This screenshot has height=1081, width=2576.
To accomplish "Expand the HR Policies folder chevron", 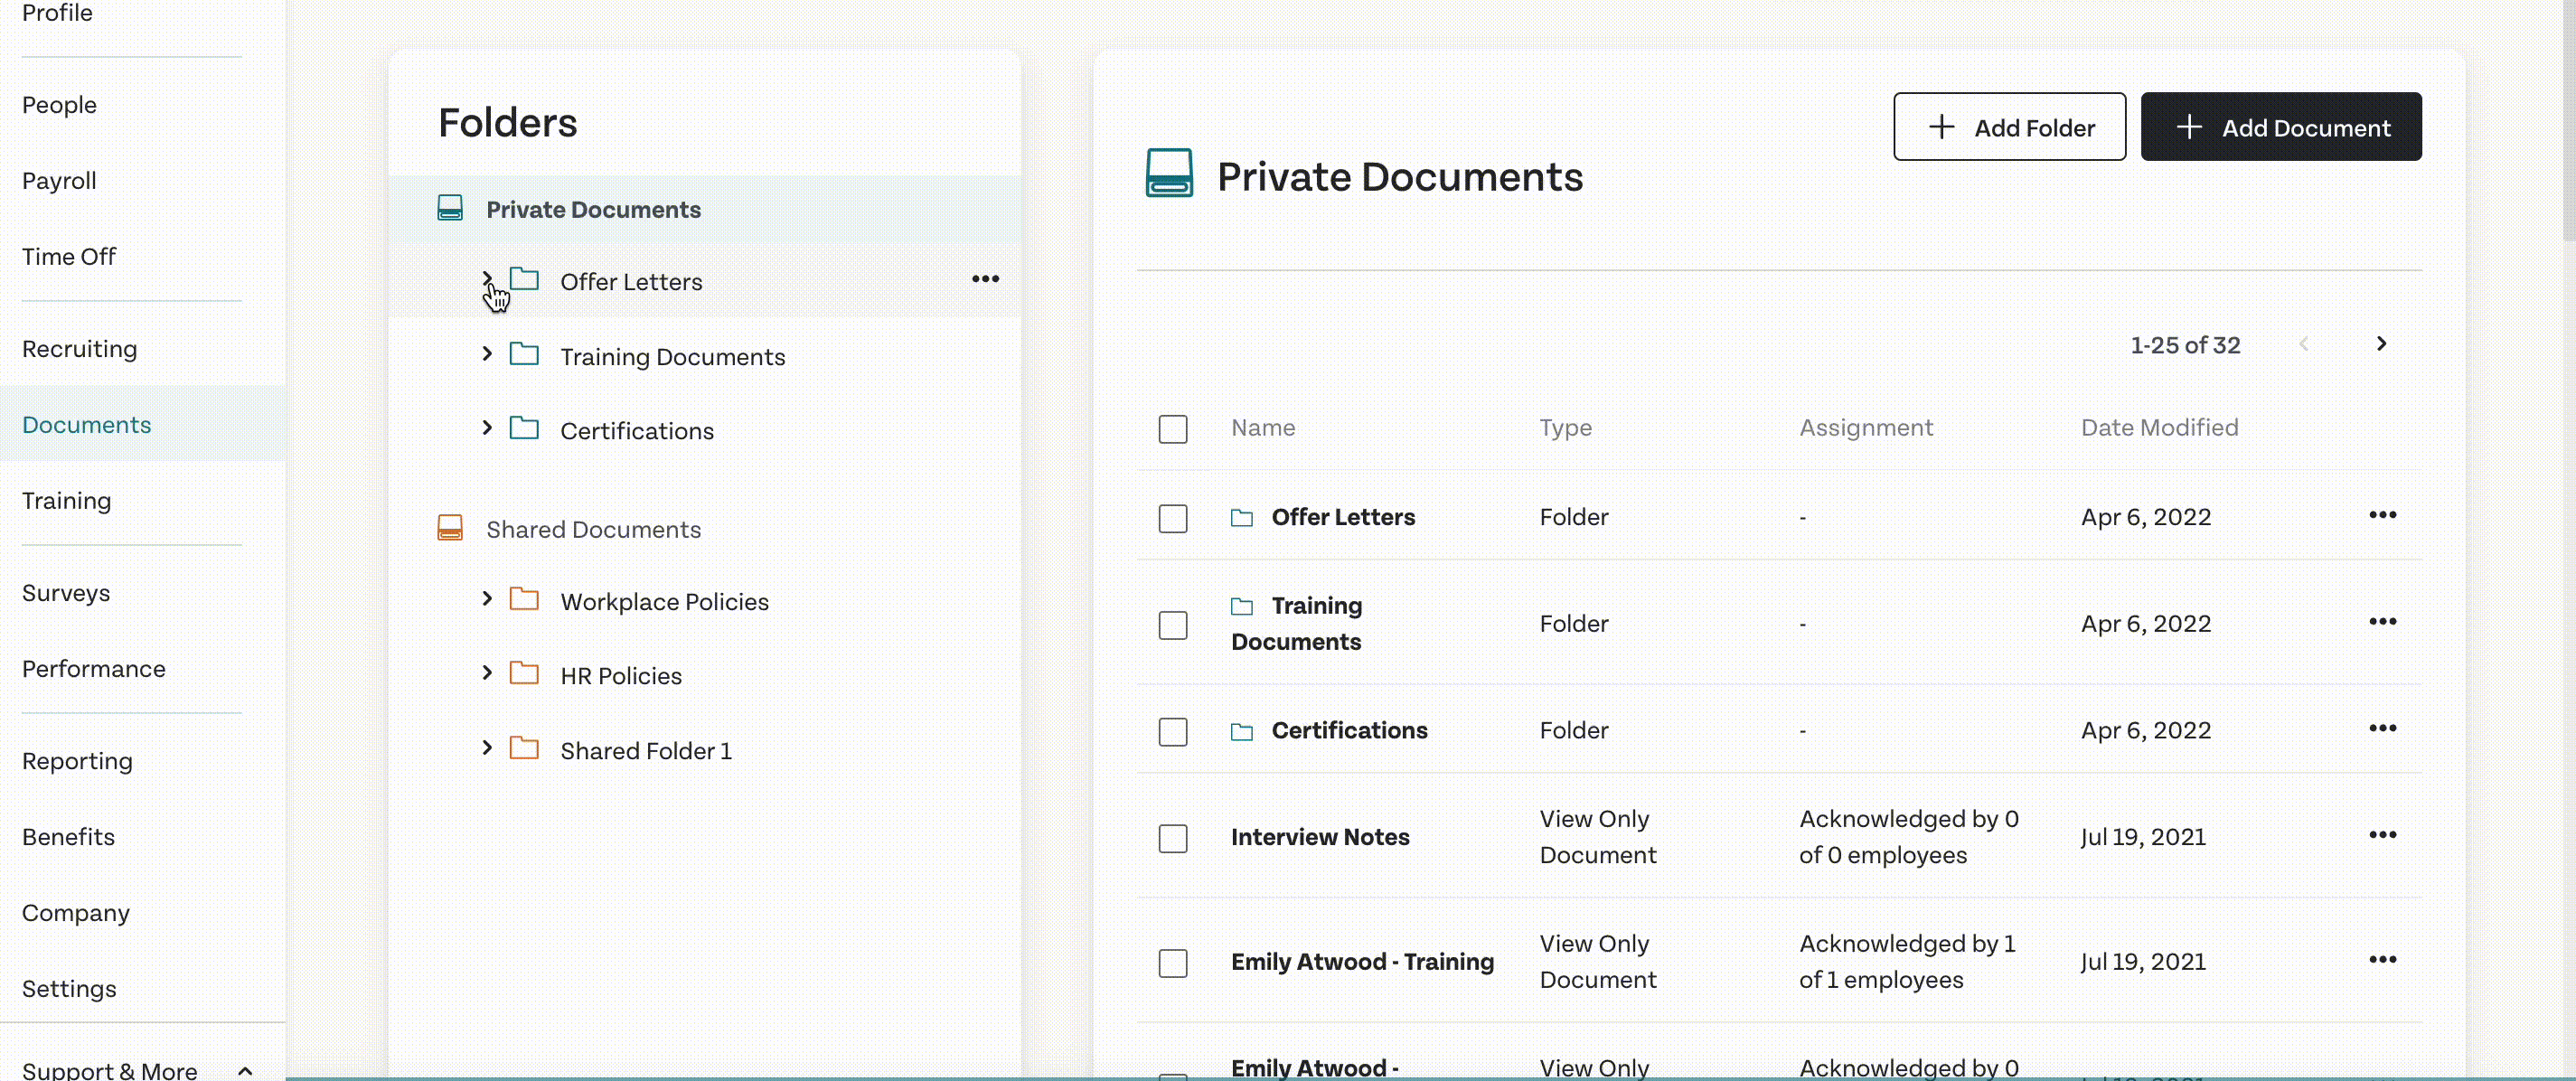I will click(x=487, y=673).
